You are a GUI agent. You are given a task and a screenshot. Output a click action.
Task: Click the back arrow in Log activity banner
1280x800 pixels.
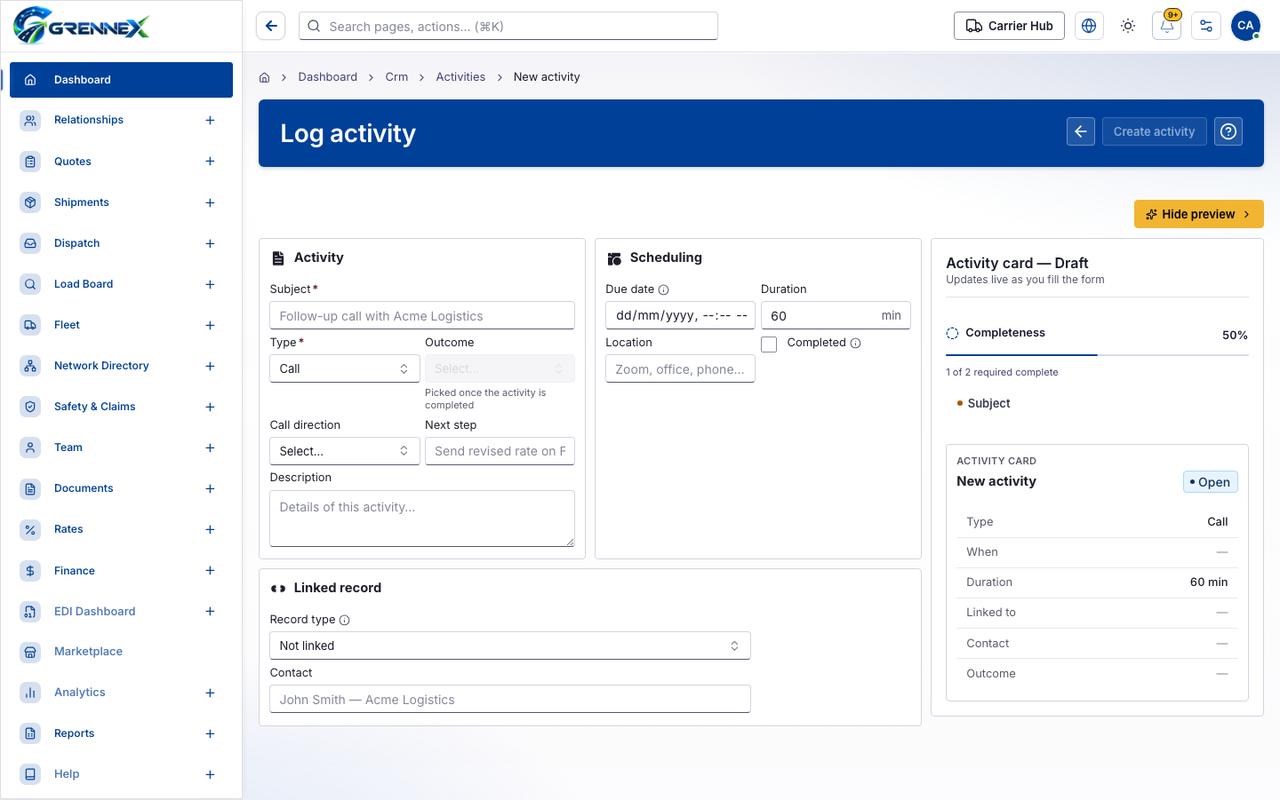click(x=1081, y=131)
